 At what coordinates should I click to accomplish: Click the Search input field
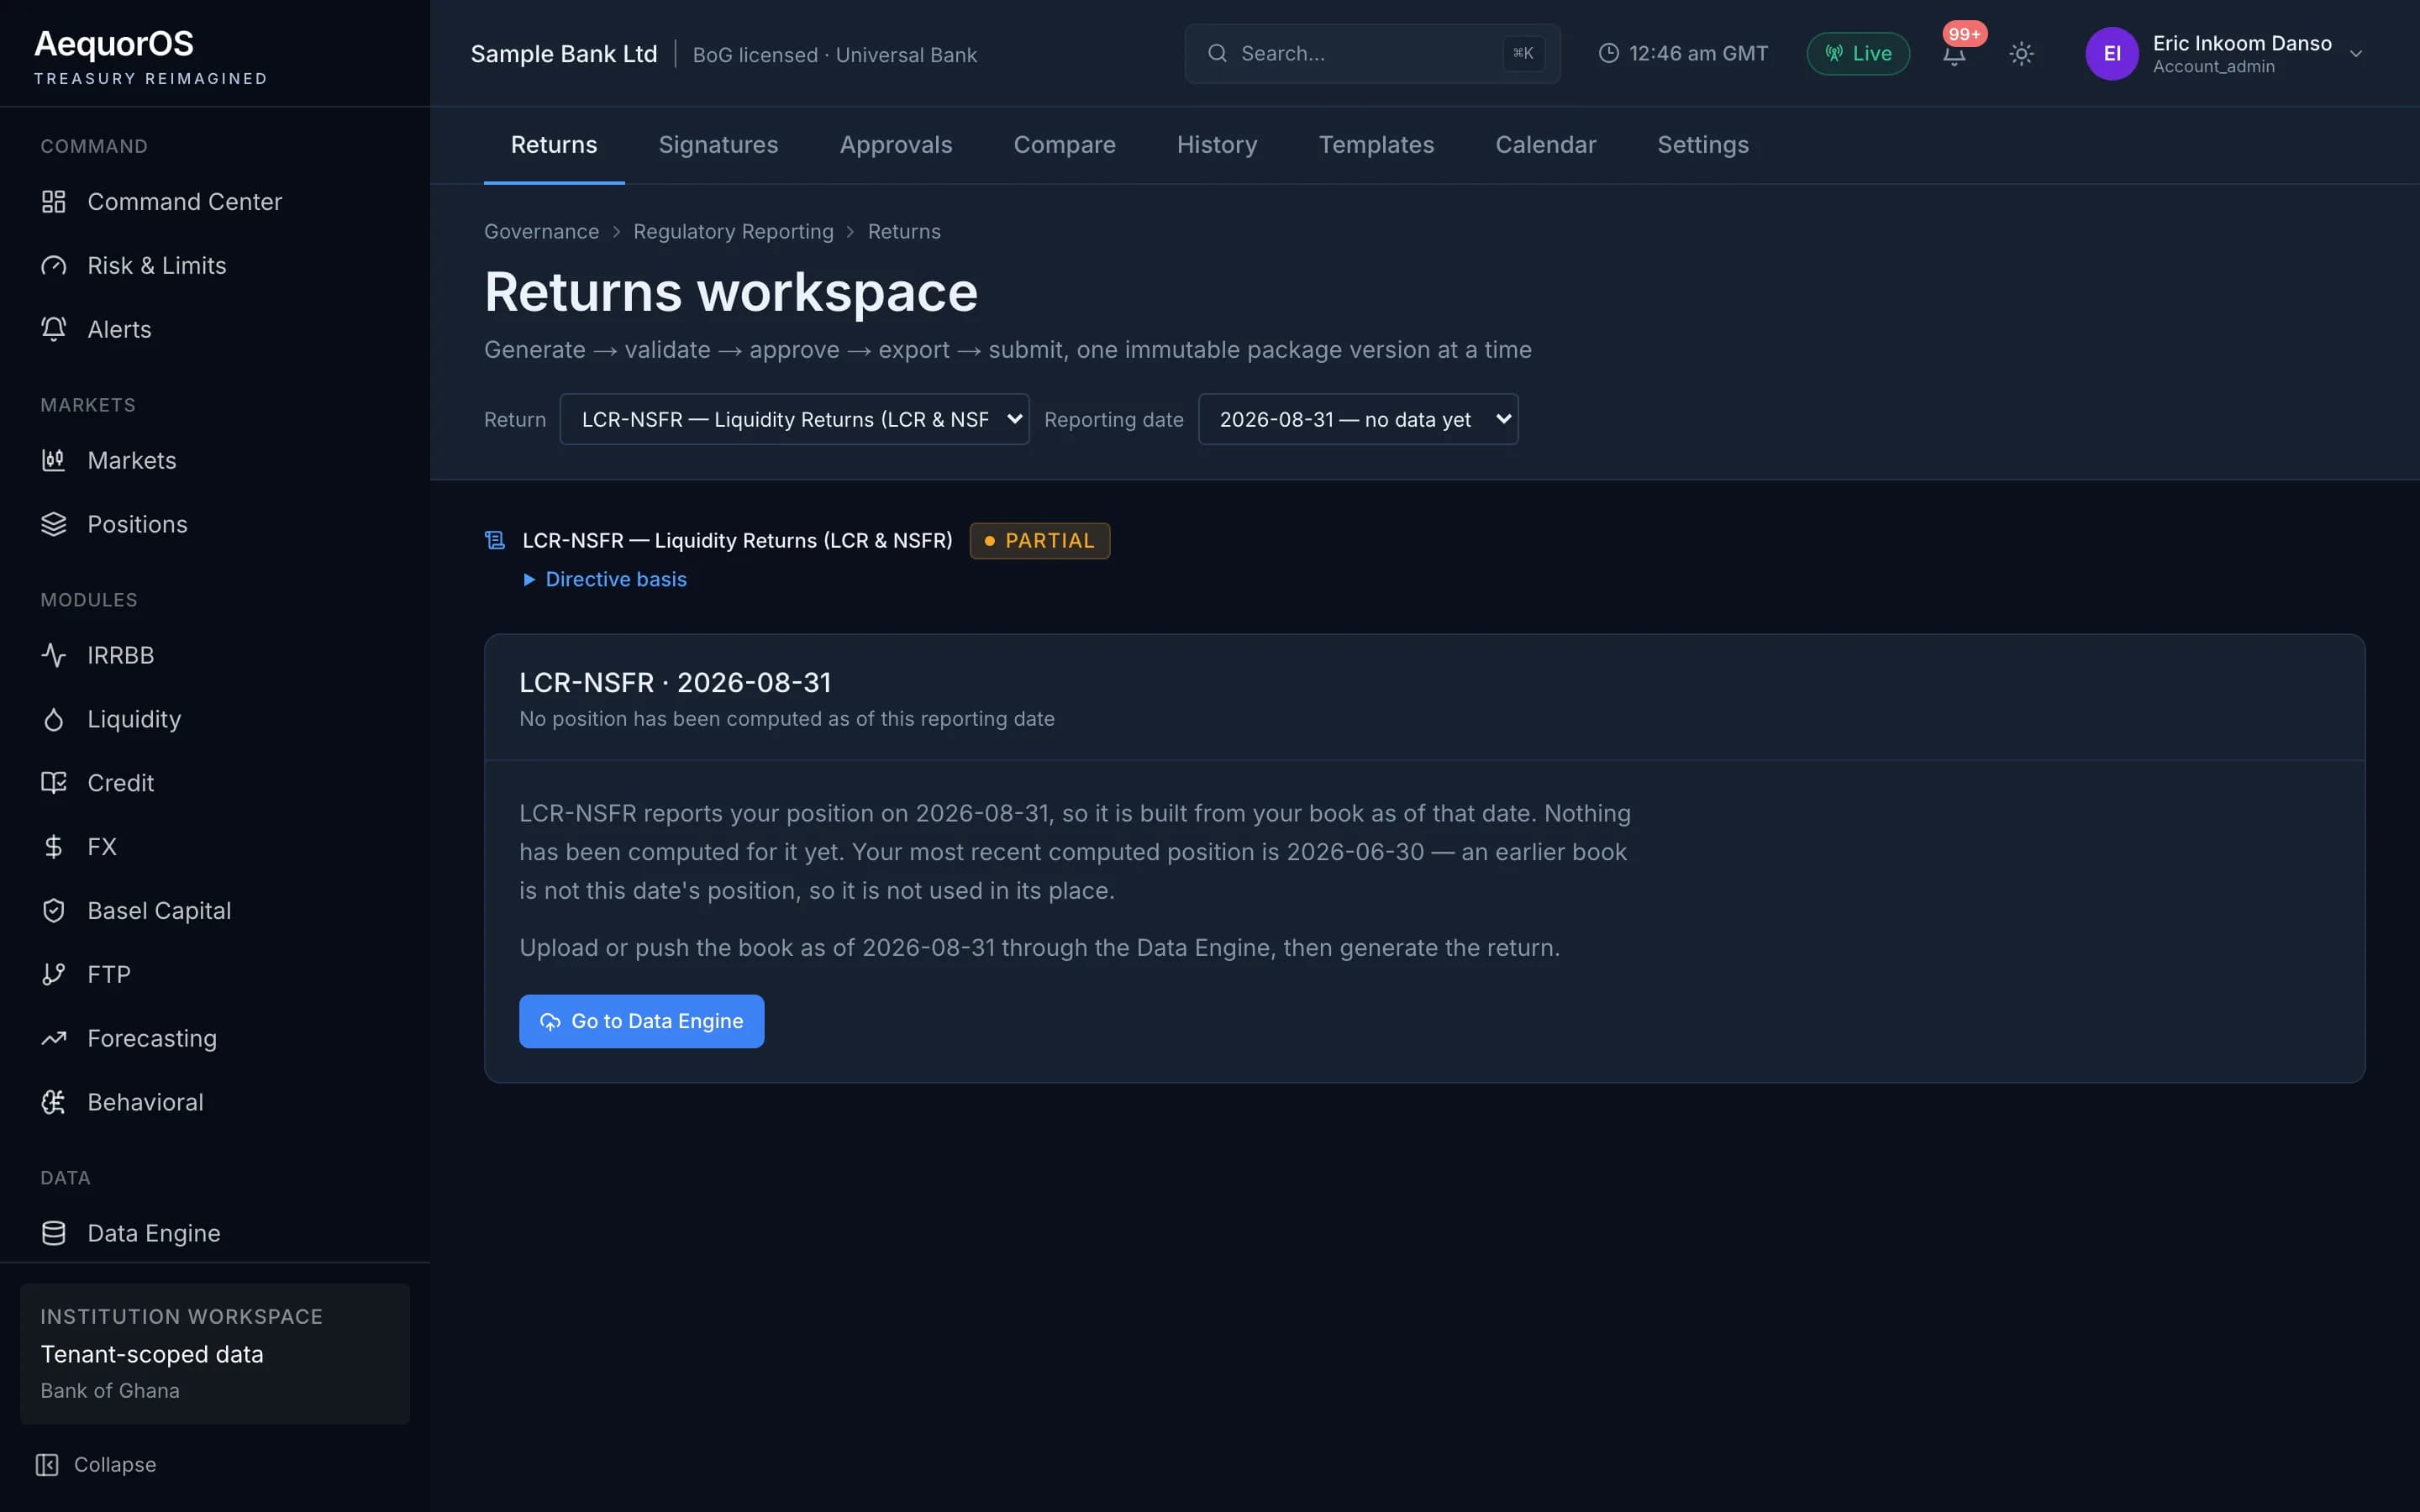point(1372,53)
